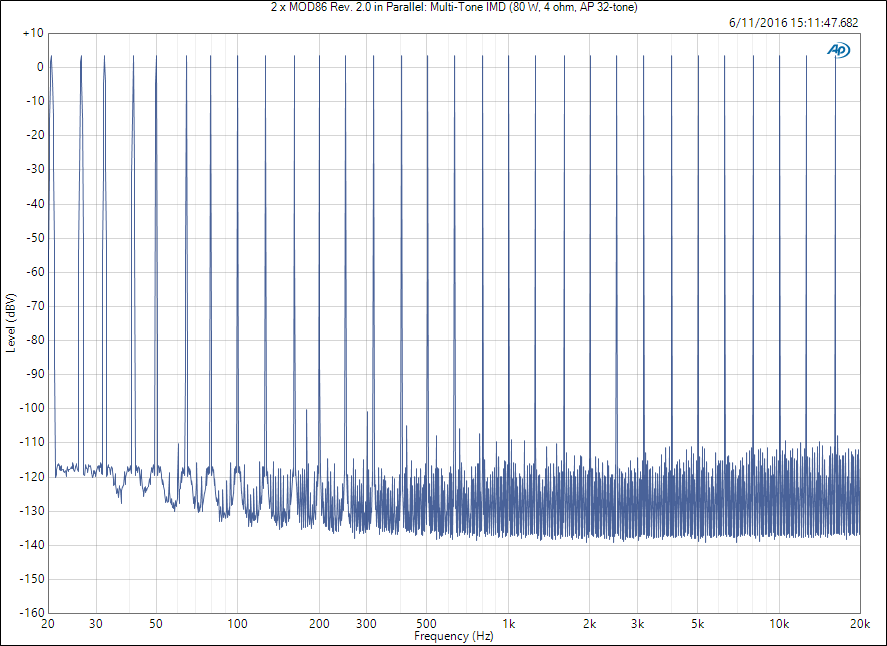Click the -110 level axis tick label

pos(32,442)
